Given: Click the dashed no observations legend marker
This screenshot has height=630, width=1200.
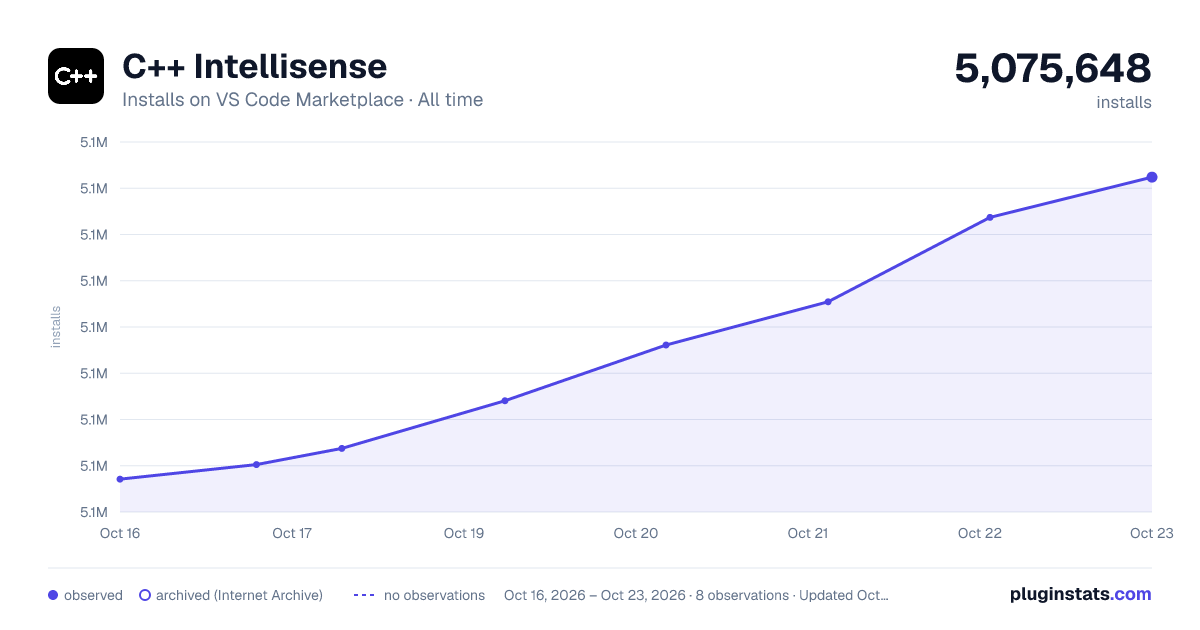Looking at the screenshot, I should tap(364, 595).
